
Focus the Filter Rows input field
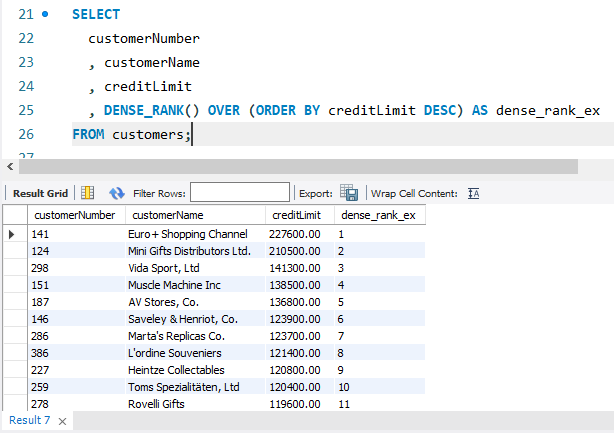240,192
